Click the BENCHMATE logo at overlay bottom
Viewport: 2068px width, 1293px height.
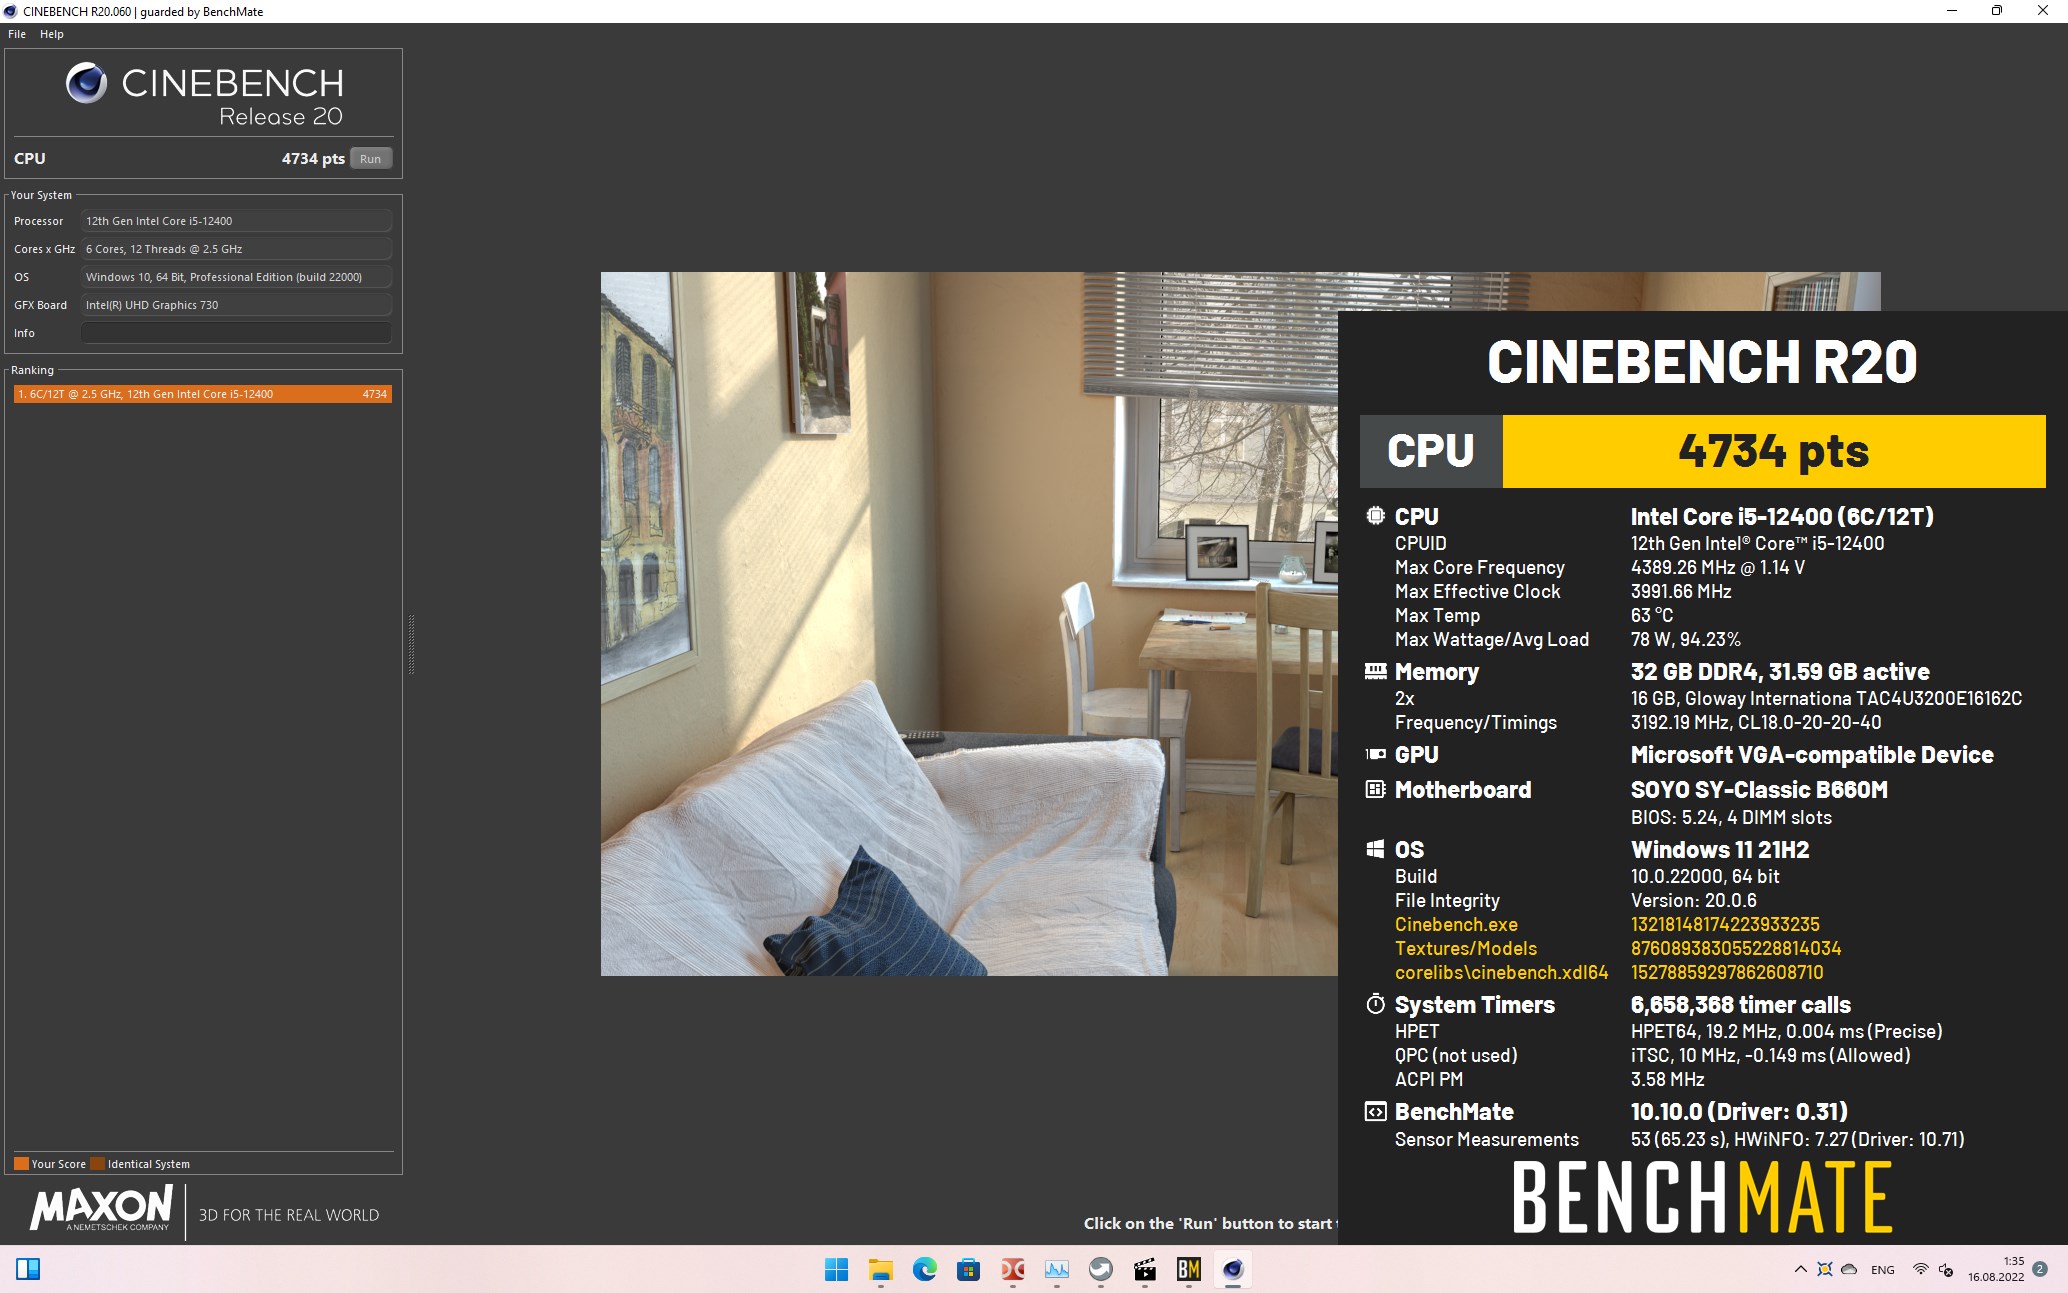tap(1702, 1197)
